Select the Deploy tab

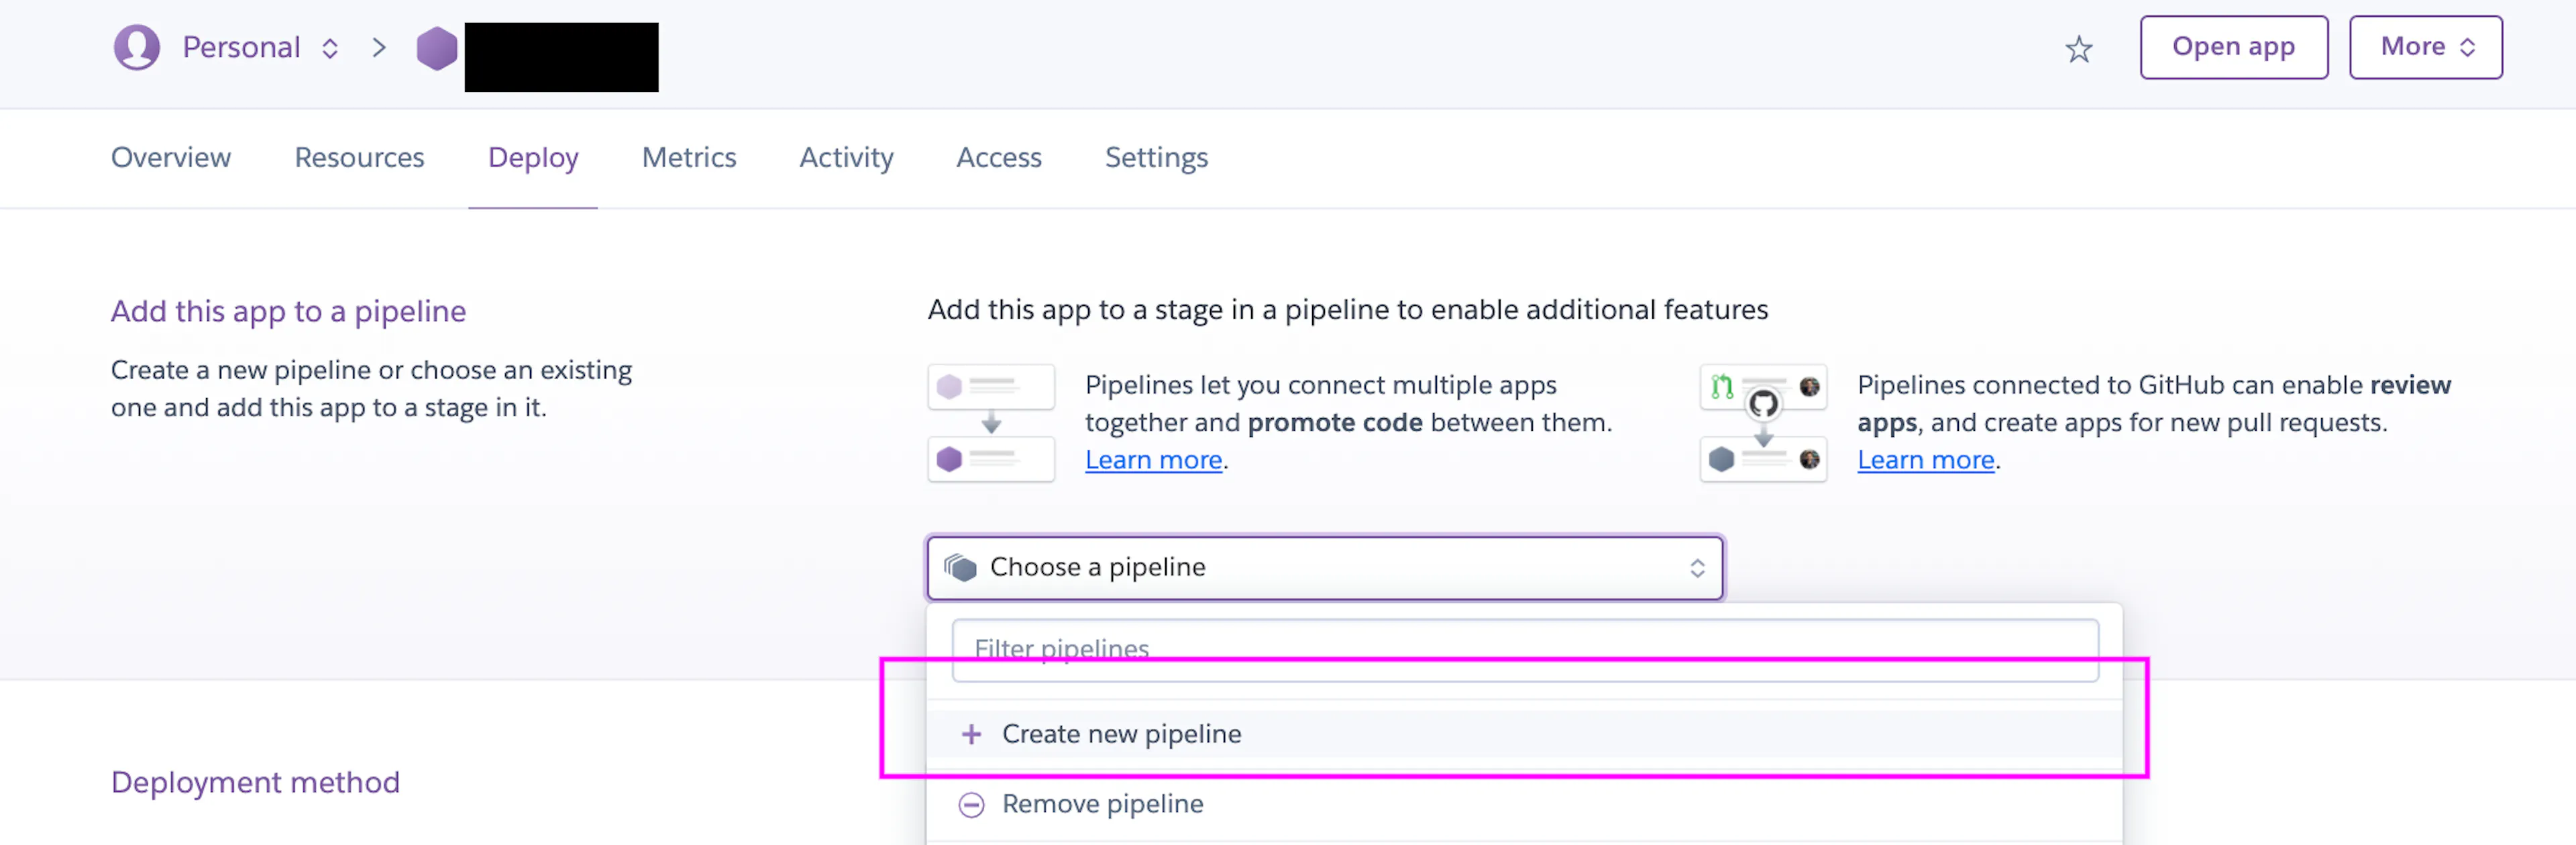point(533,158)
